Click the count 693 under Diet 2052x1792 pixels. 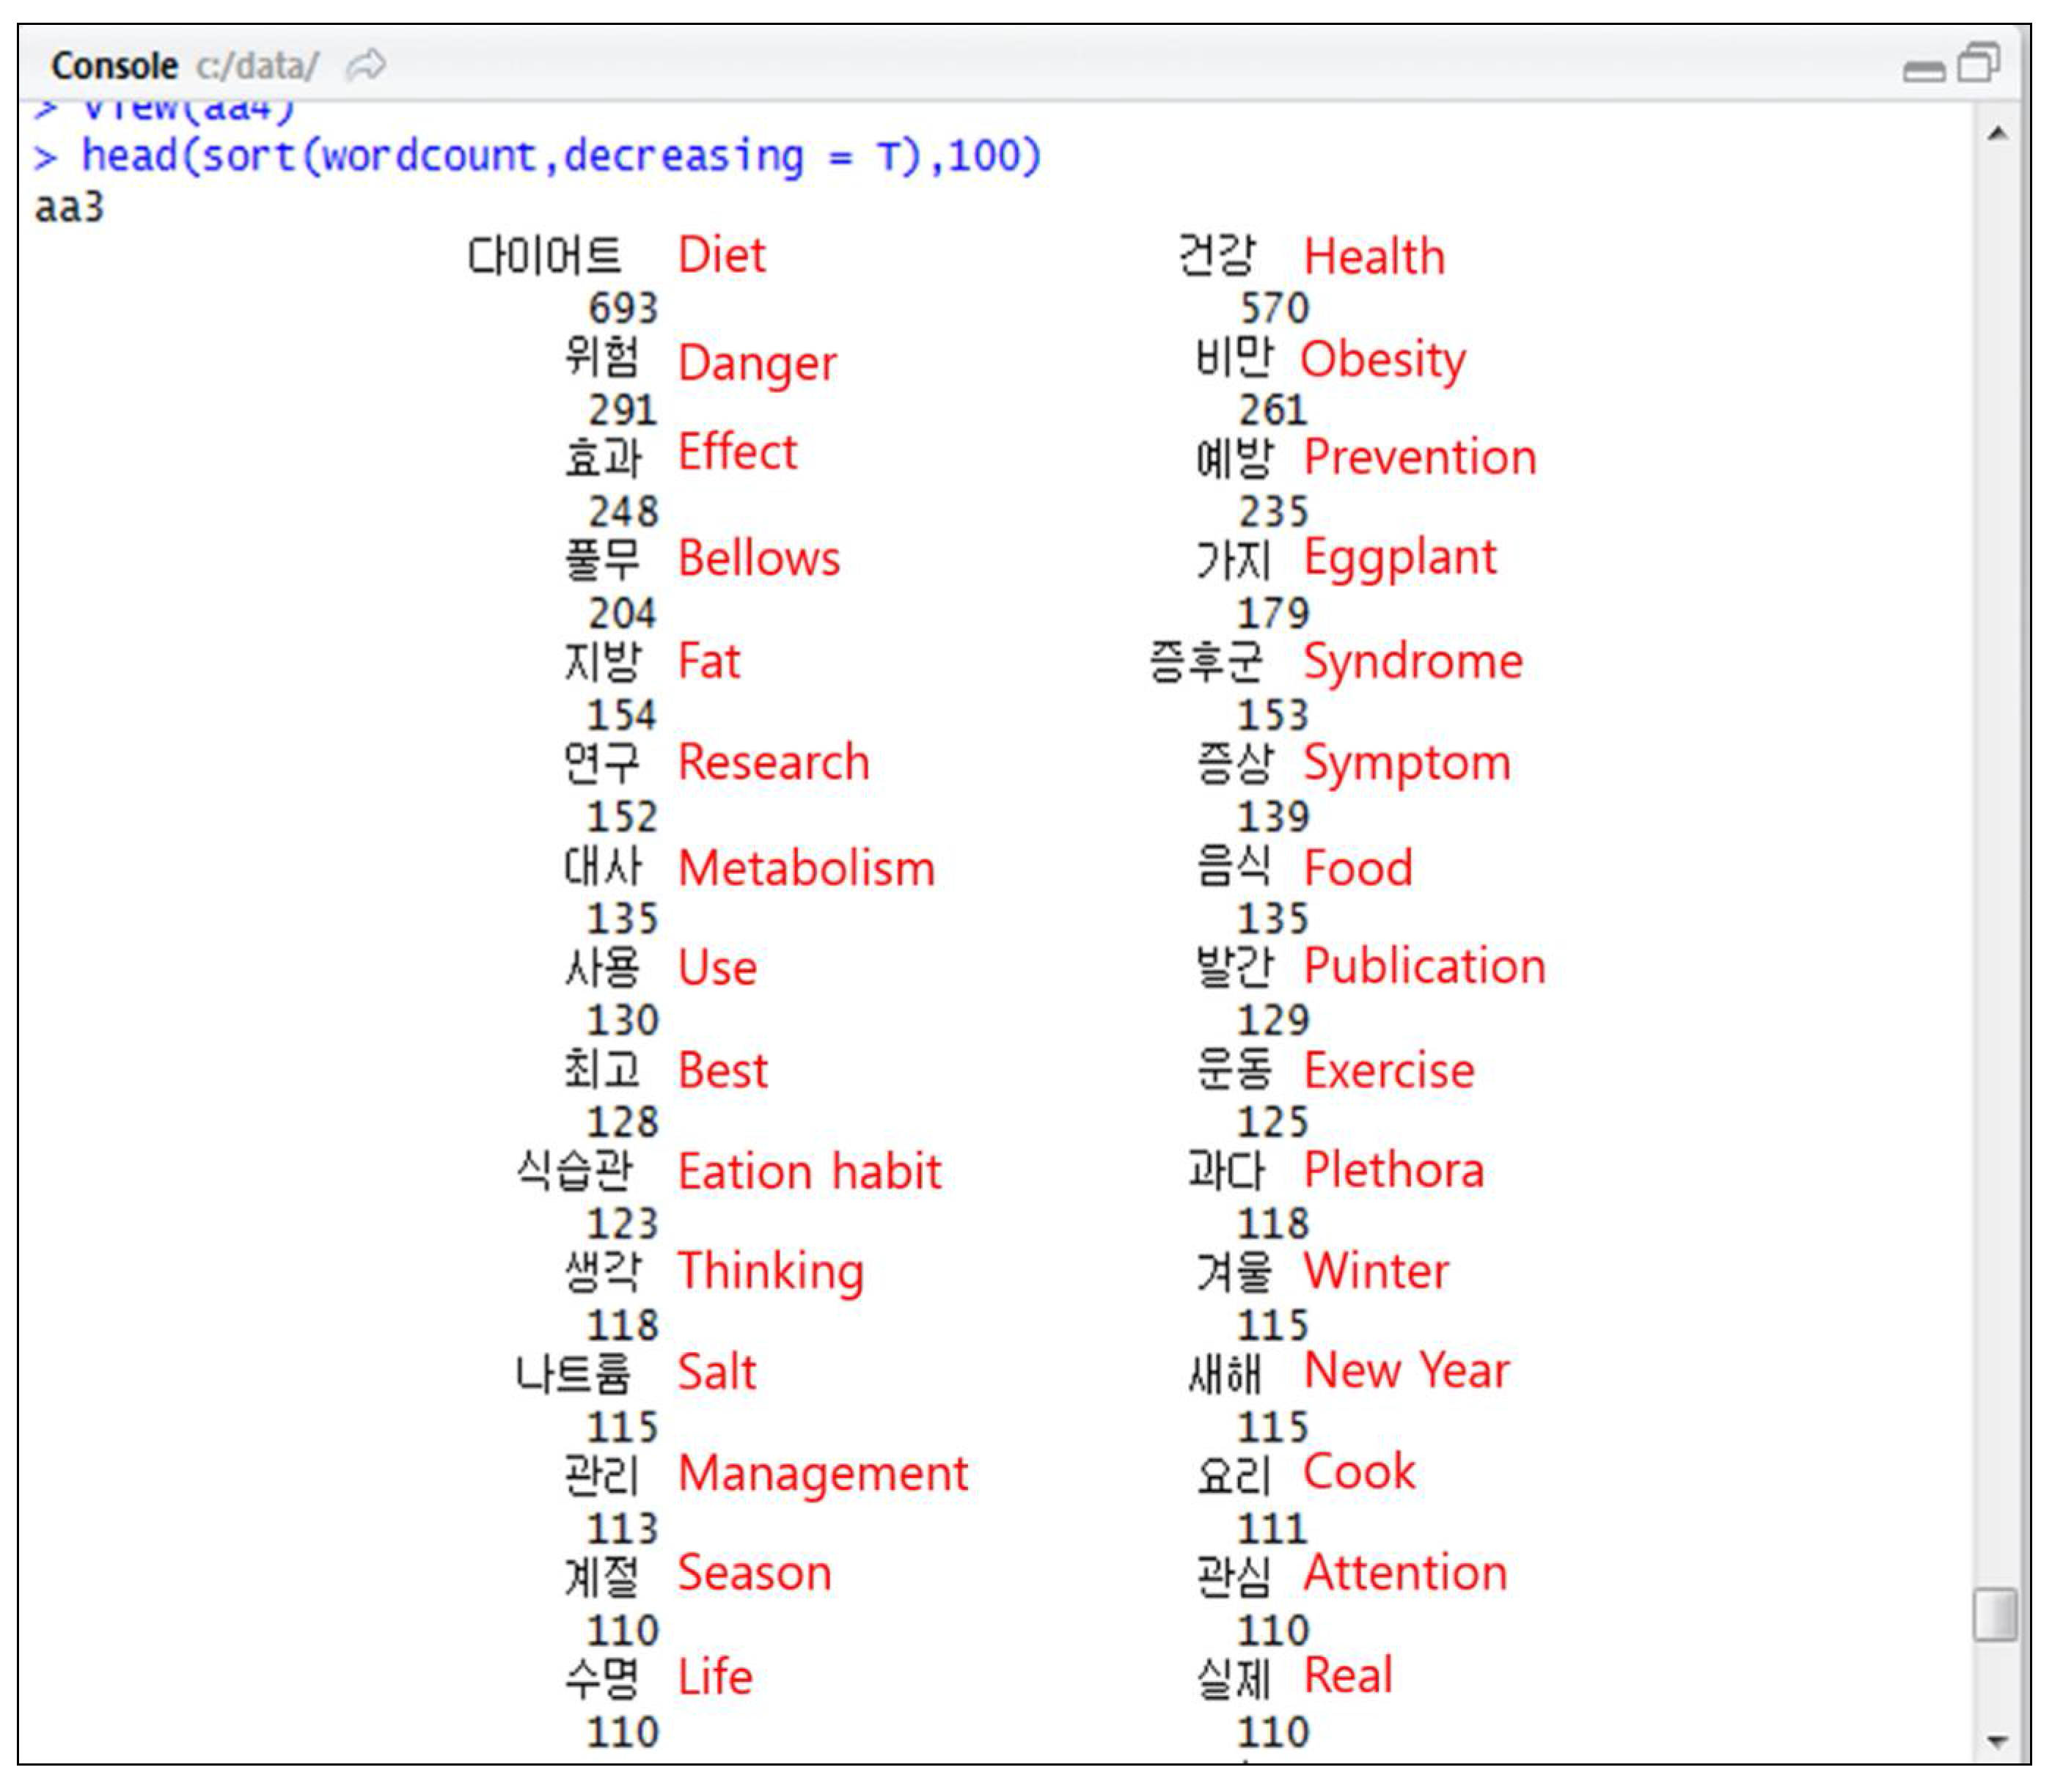[623, 308]
